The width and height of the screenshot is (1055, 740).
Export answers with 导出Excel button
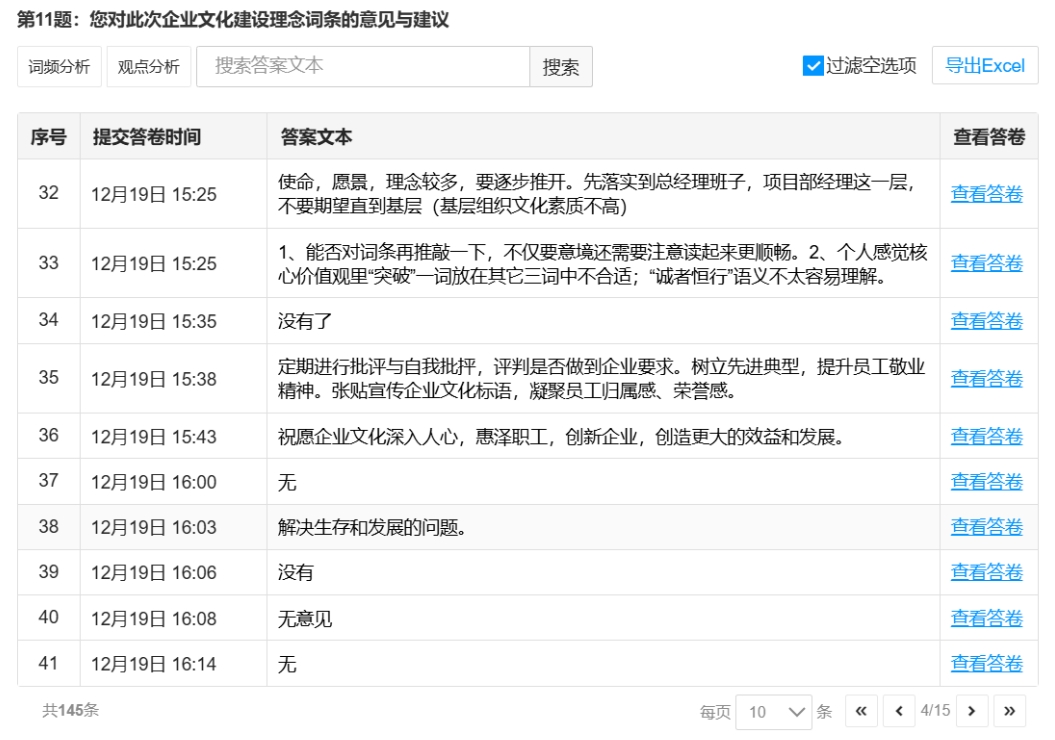coord(984,66)
